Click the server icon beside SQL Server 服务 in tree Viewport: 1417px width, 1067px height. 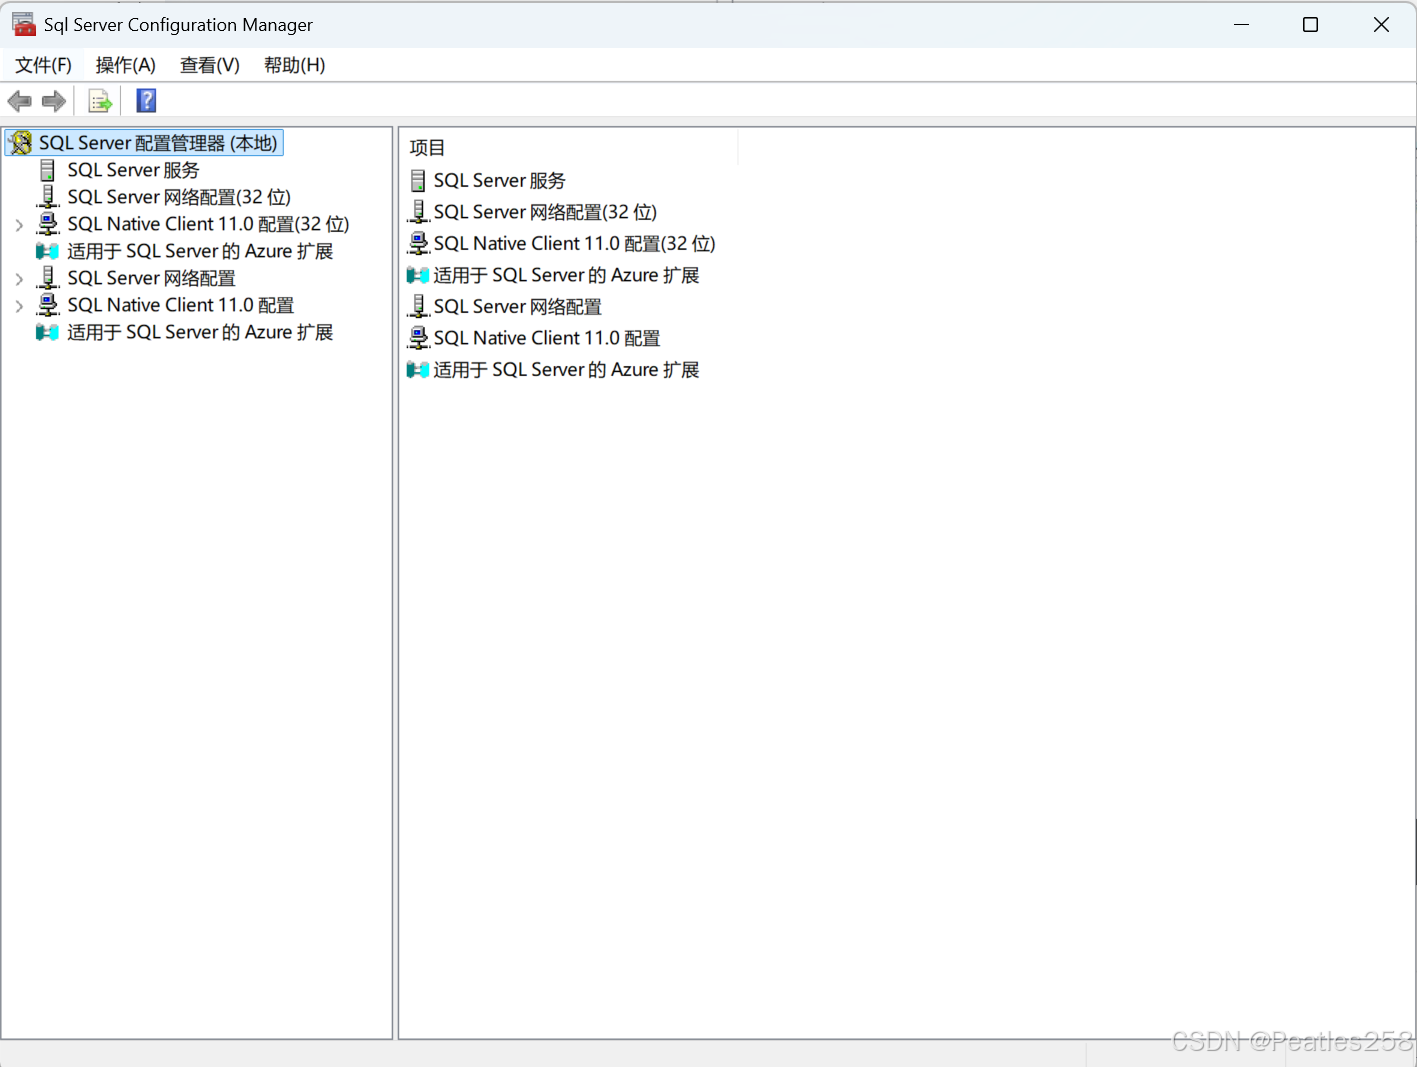[x=47, y=170]
